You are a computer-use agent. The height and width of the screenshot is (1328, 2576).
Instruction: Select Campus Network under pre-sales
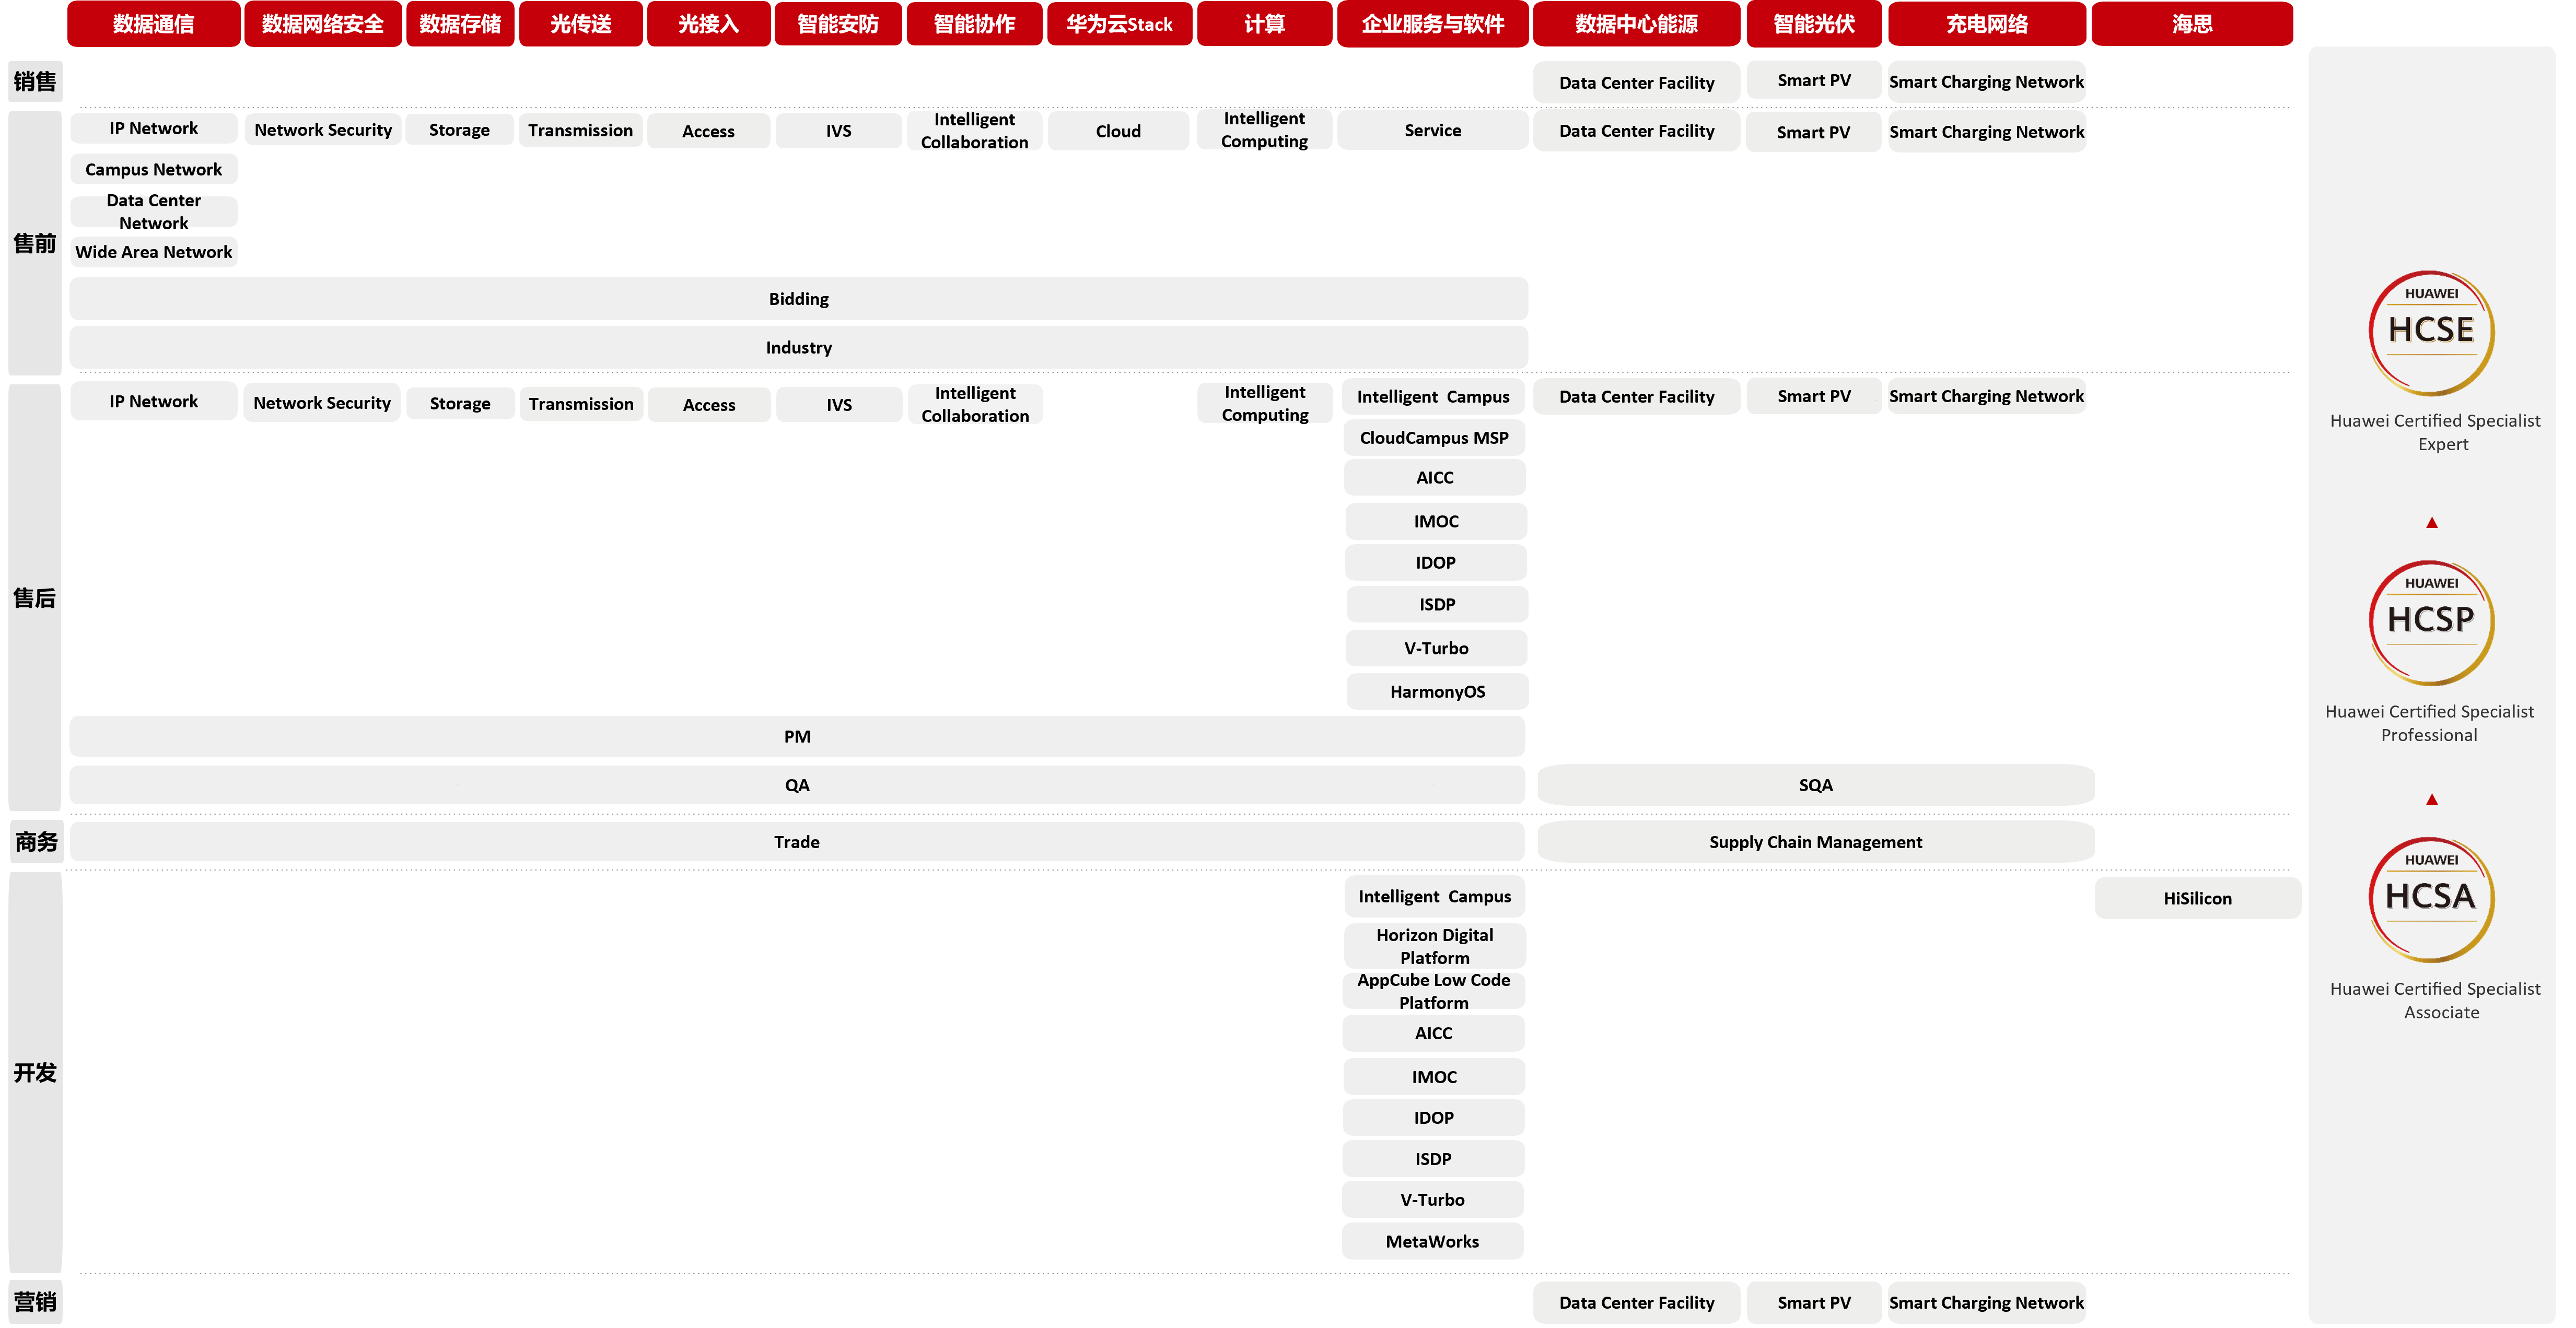click(x=153, y=169)
